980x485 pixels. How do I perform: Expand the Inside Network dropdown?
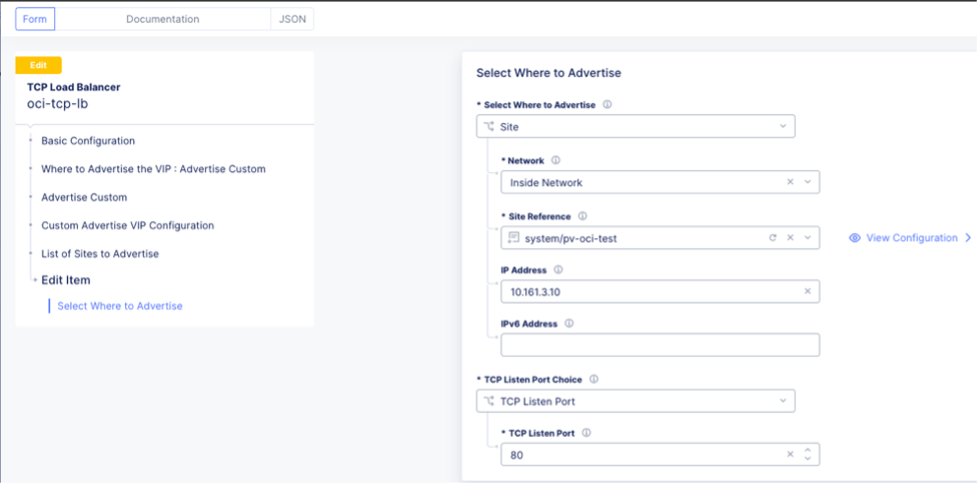[x=807, y=182]
